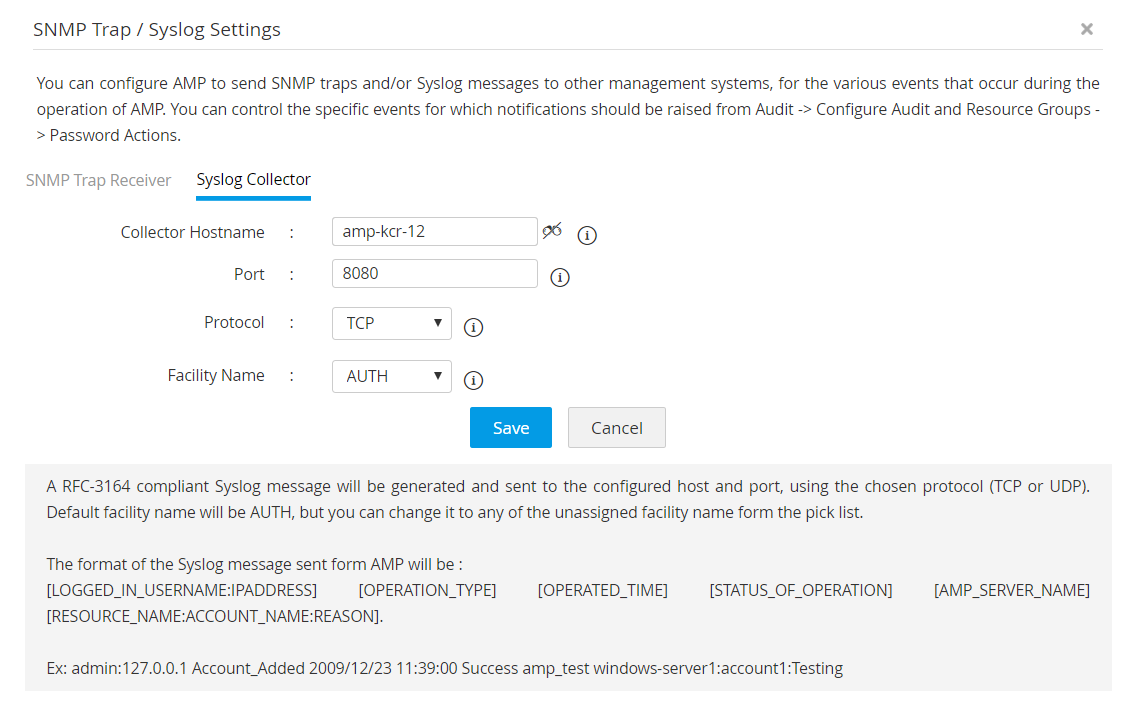The height and width of the screenshot is (707, 1137).
Task: Click the Collector Hostname label
Action: coord(192,232)
